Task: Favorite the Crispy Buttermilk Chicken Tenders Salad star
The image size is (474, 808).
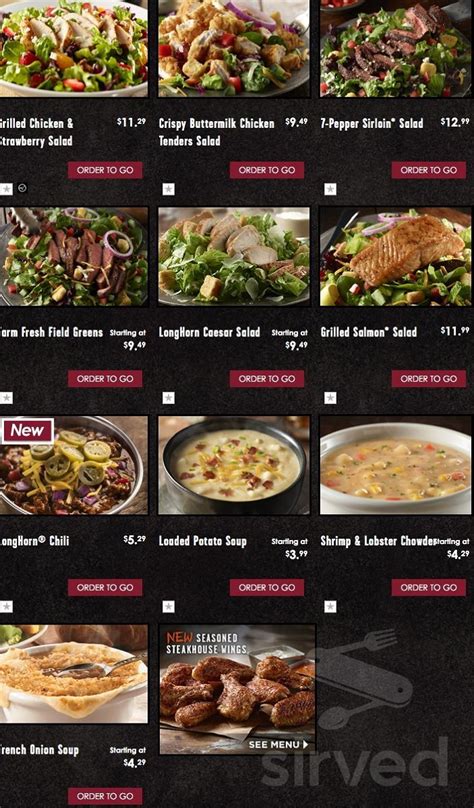Action: (x=168, y=189)
